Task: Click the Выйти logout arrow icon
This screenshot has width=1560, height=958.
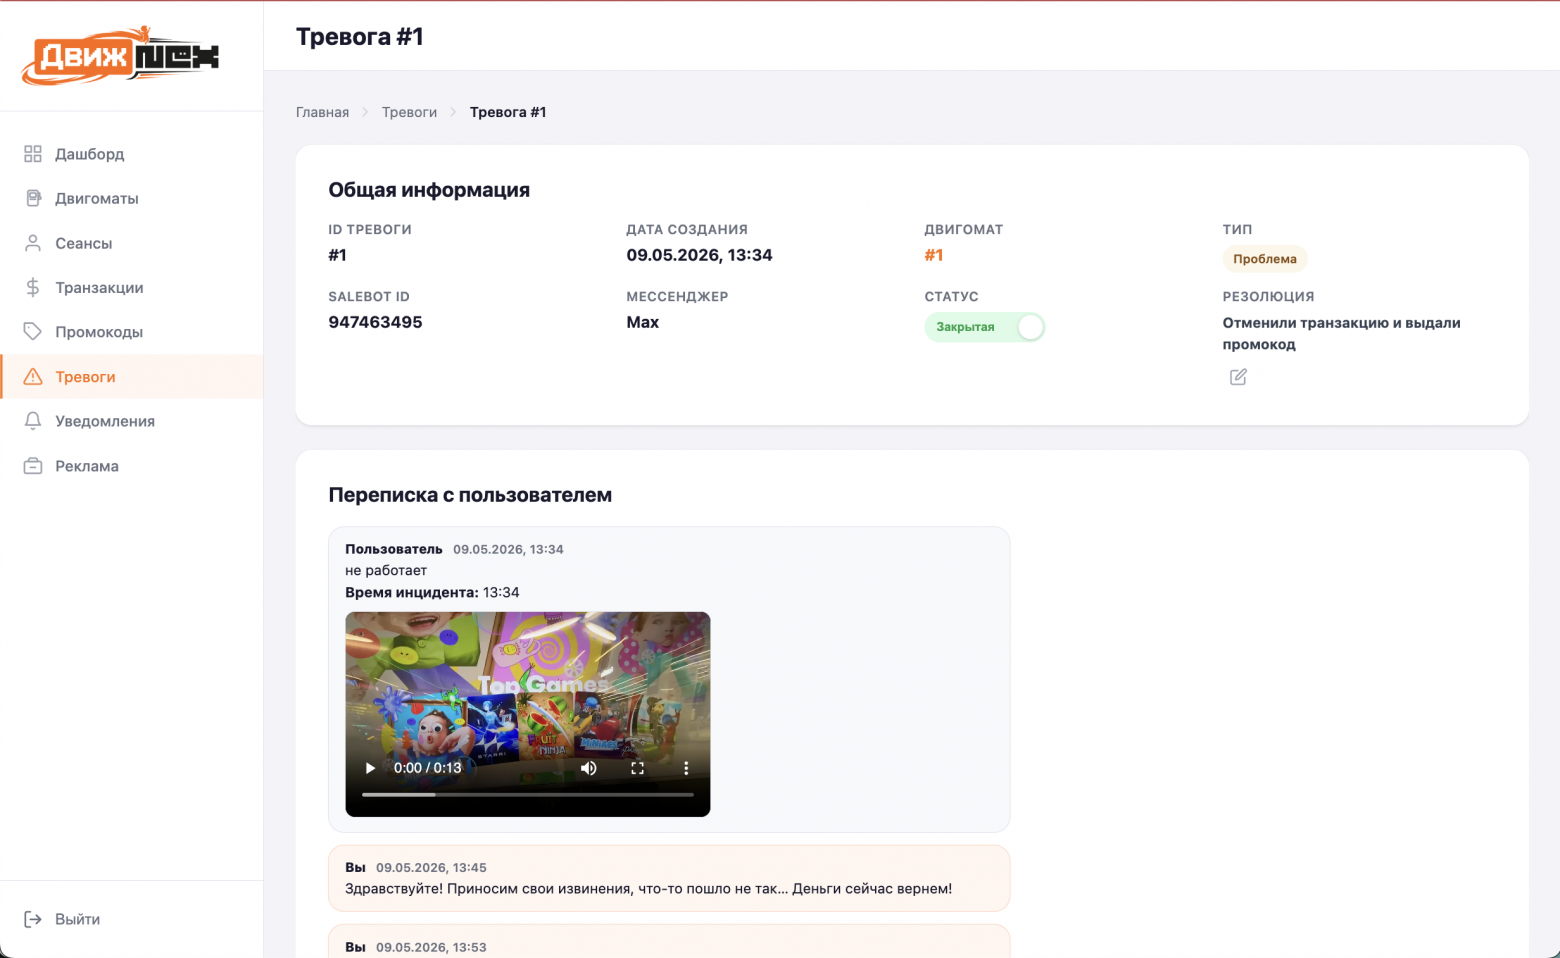Action: click(33, 919)
